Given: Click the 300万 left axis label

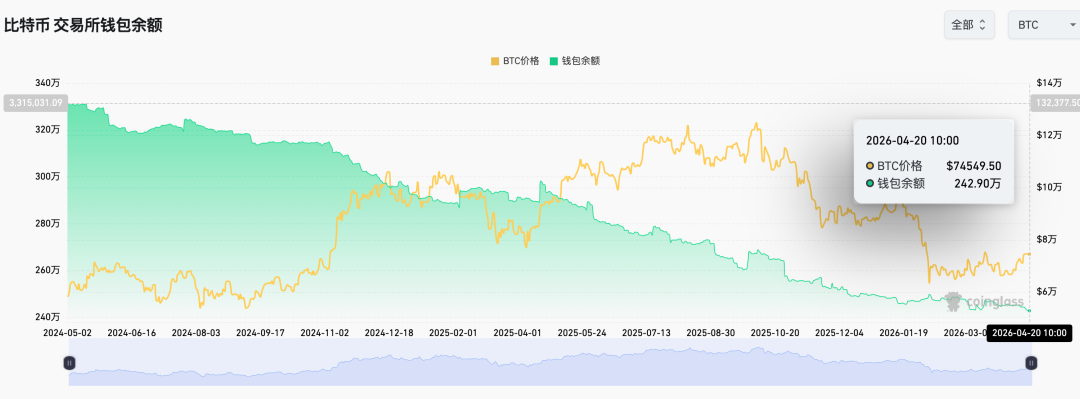Looking at the screenshot, I should [x=48, y=176].
